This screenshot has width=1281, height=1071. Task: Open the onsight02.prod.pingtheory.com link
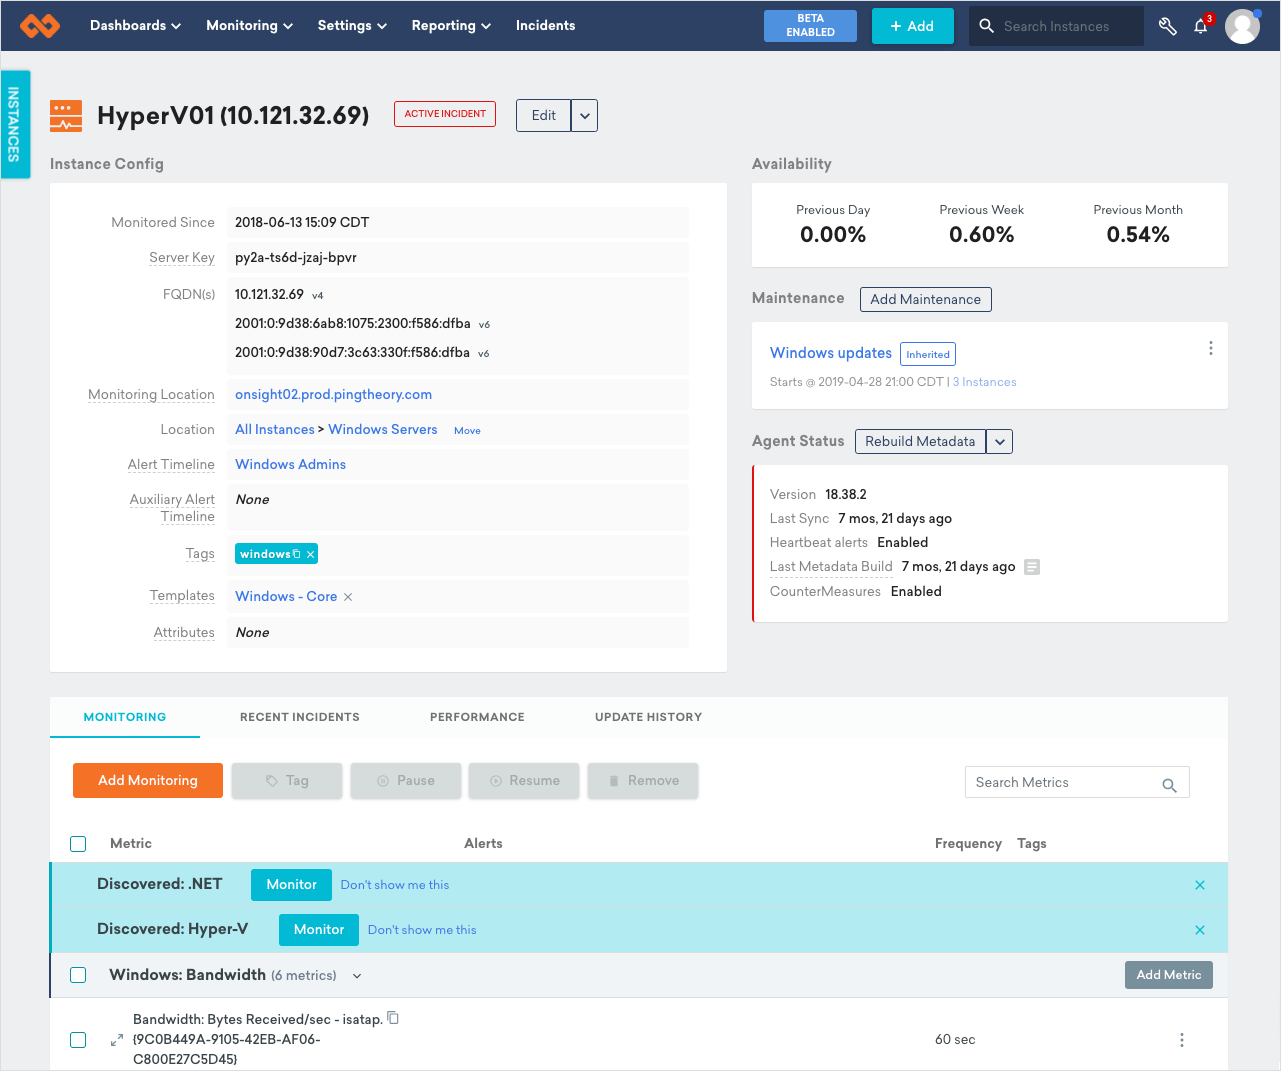pyautogui.click(x=333, y=394)
